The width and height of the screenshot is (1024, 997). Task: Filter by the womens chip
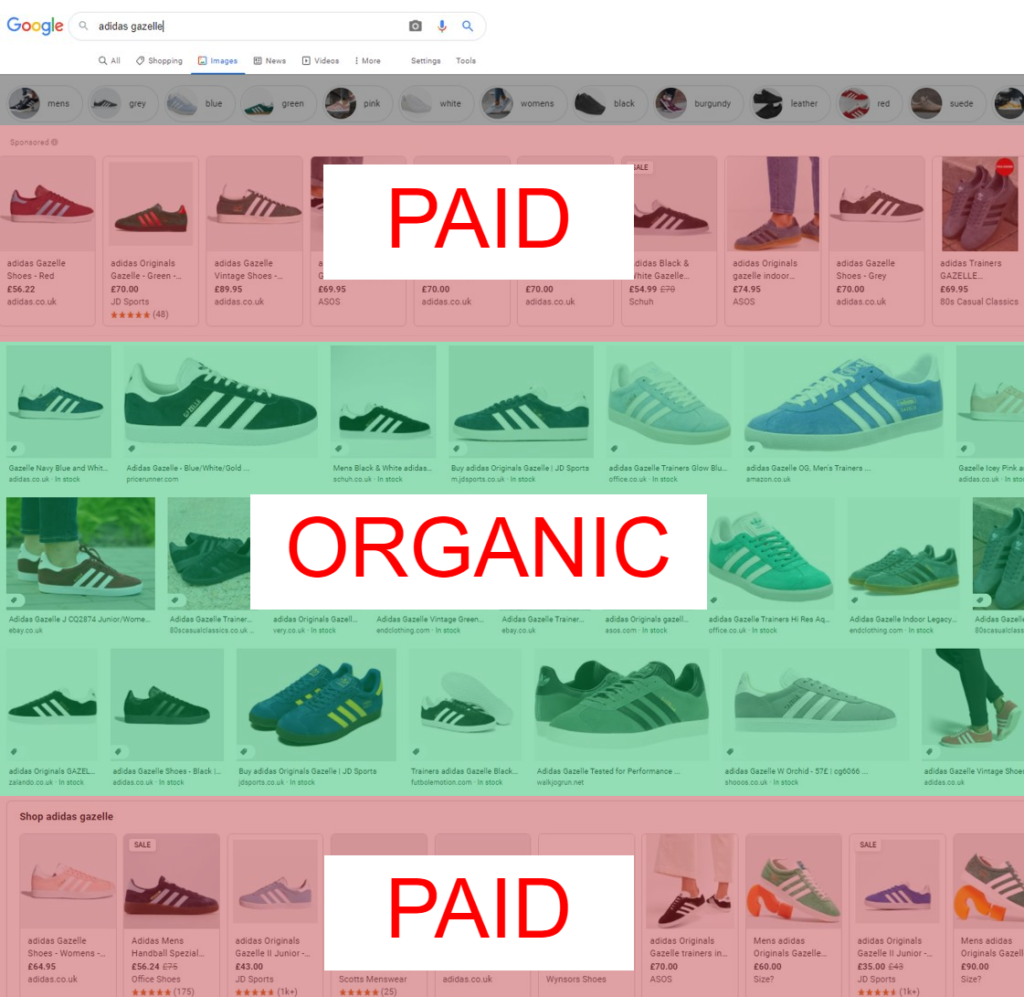523,103
